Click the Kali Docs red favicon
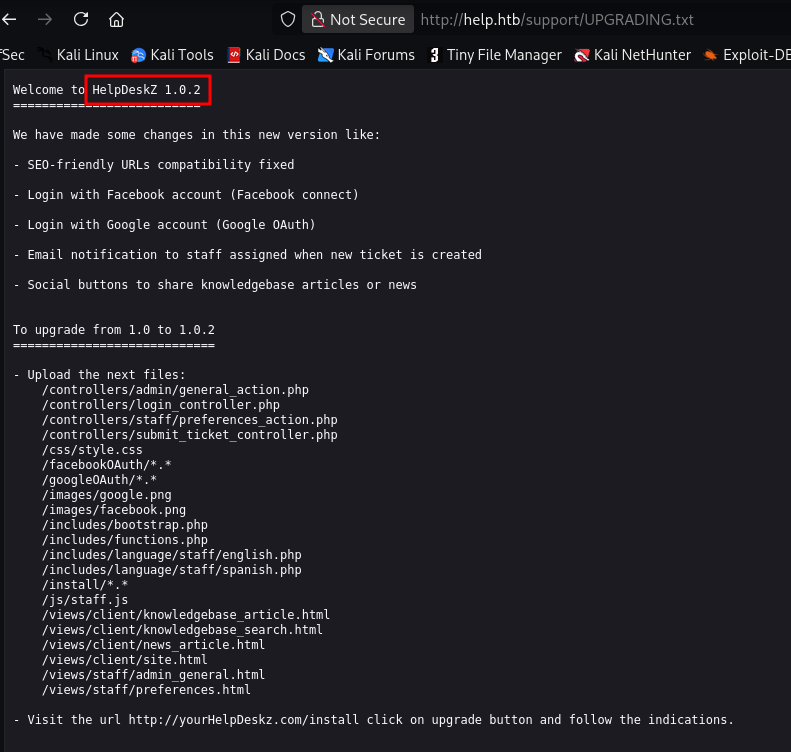The height and width of the screenshot is (752, 791). (234, 55)
